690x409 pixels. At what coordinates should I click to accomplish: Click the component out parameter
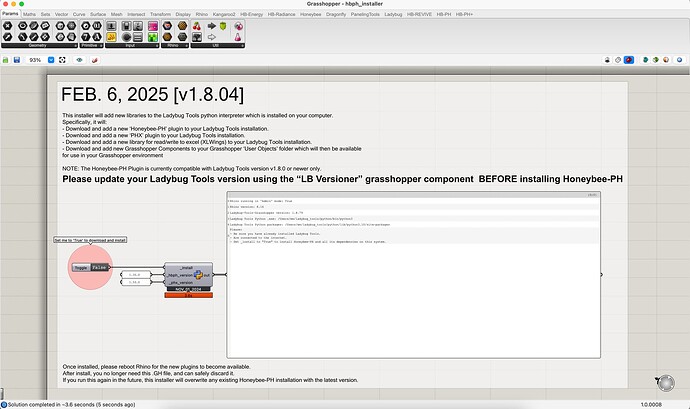click(207, 275)
